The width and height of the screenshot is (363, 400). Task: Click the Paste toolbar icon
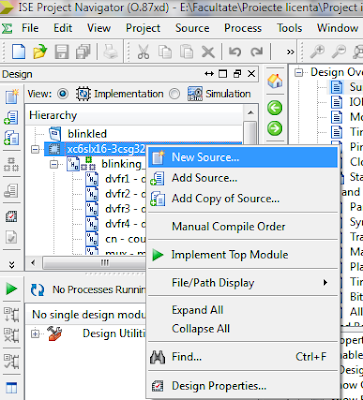coord(186,52)
